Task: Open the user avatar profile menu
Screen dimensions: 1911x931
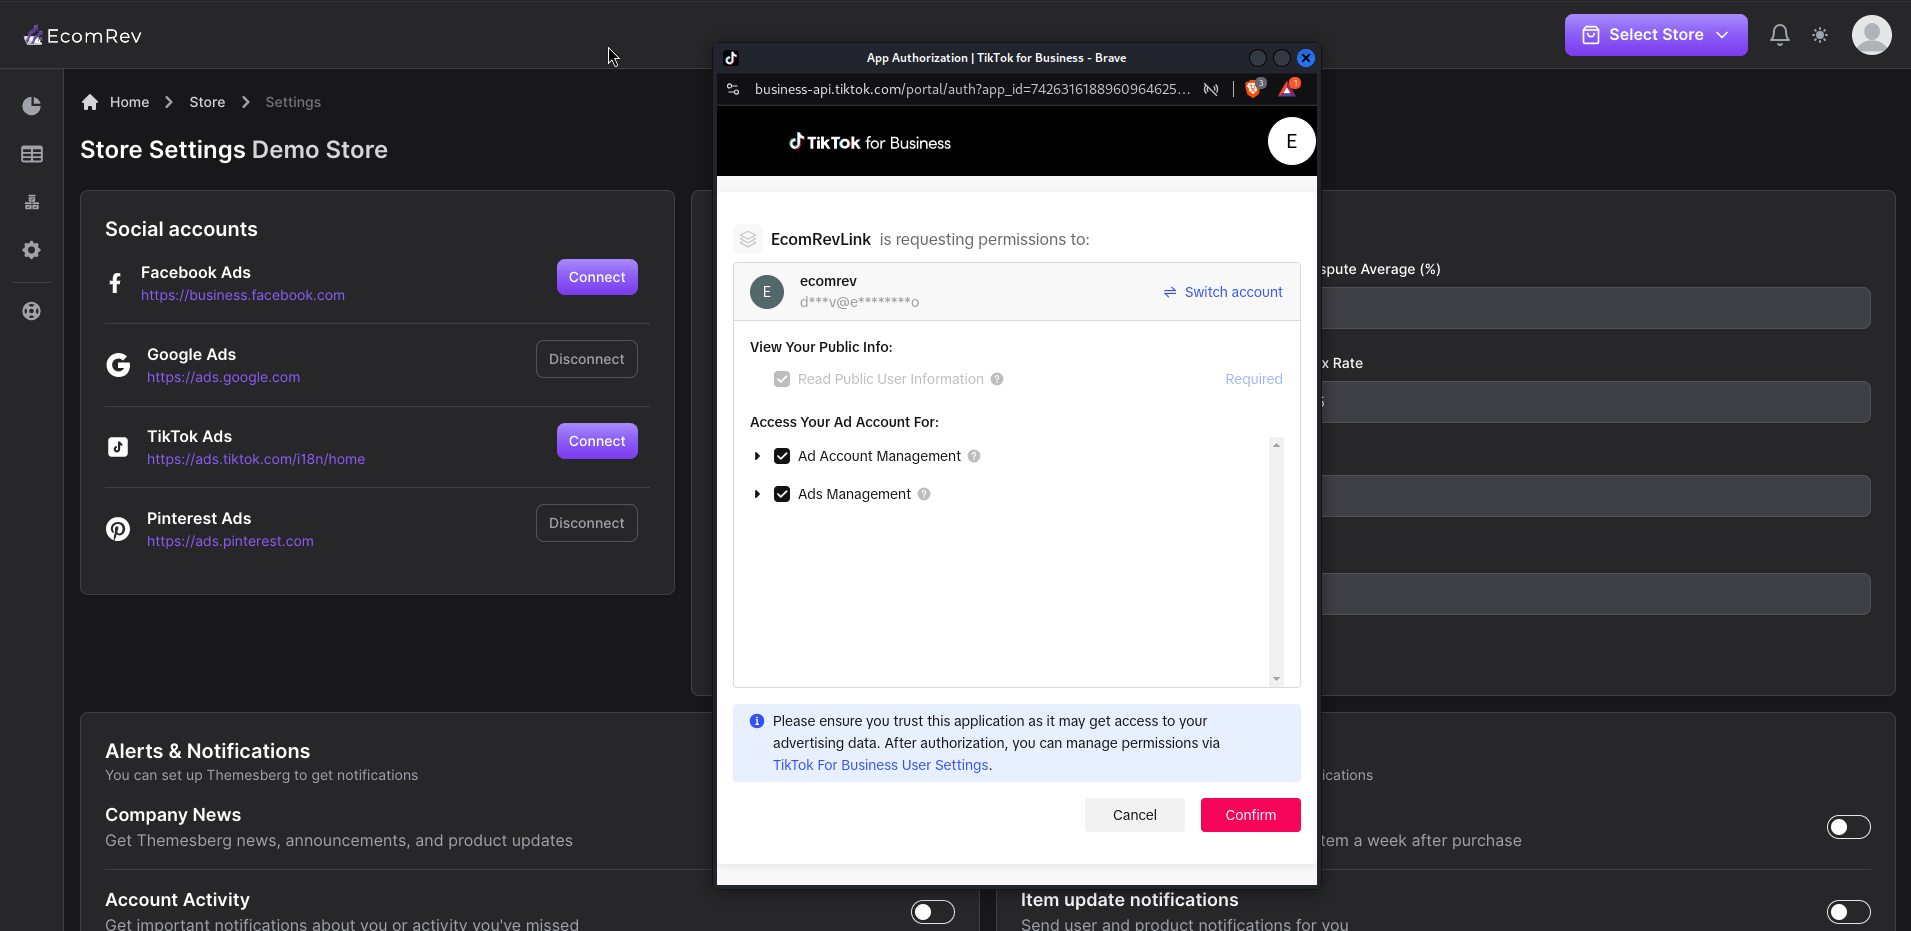Action: coord(1871,35)
